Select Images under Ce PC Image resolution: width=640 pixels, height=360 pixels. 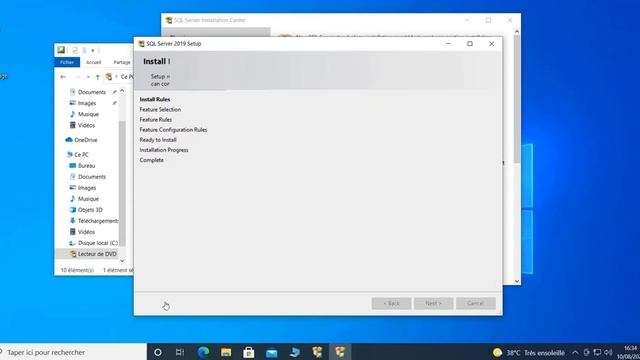(x=87, y=188)
